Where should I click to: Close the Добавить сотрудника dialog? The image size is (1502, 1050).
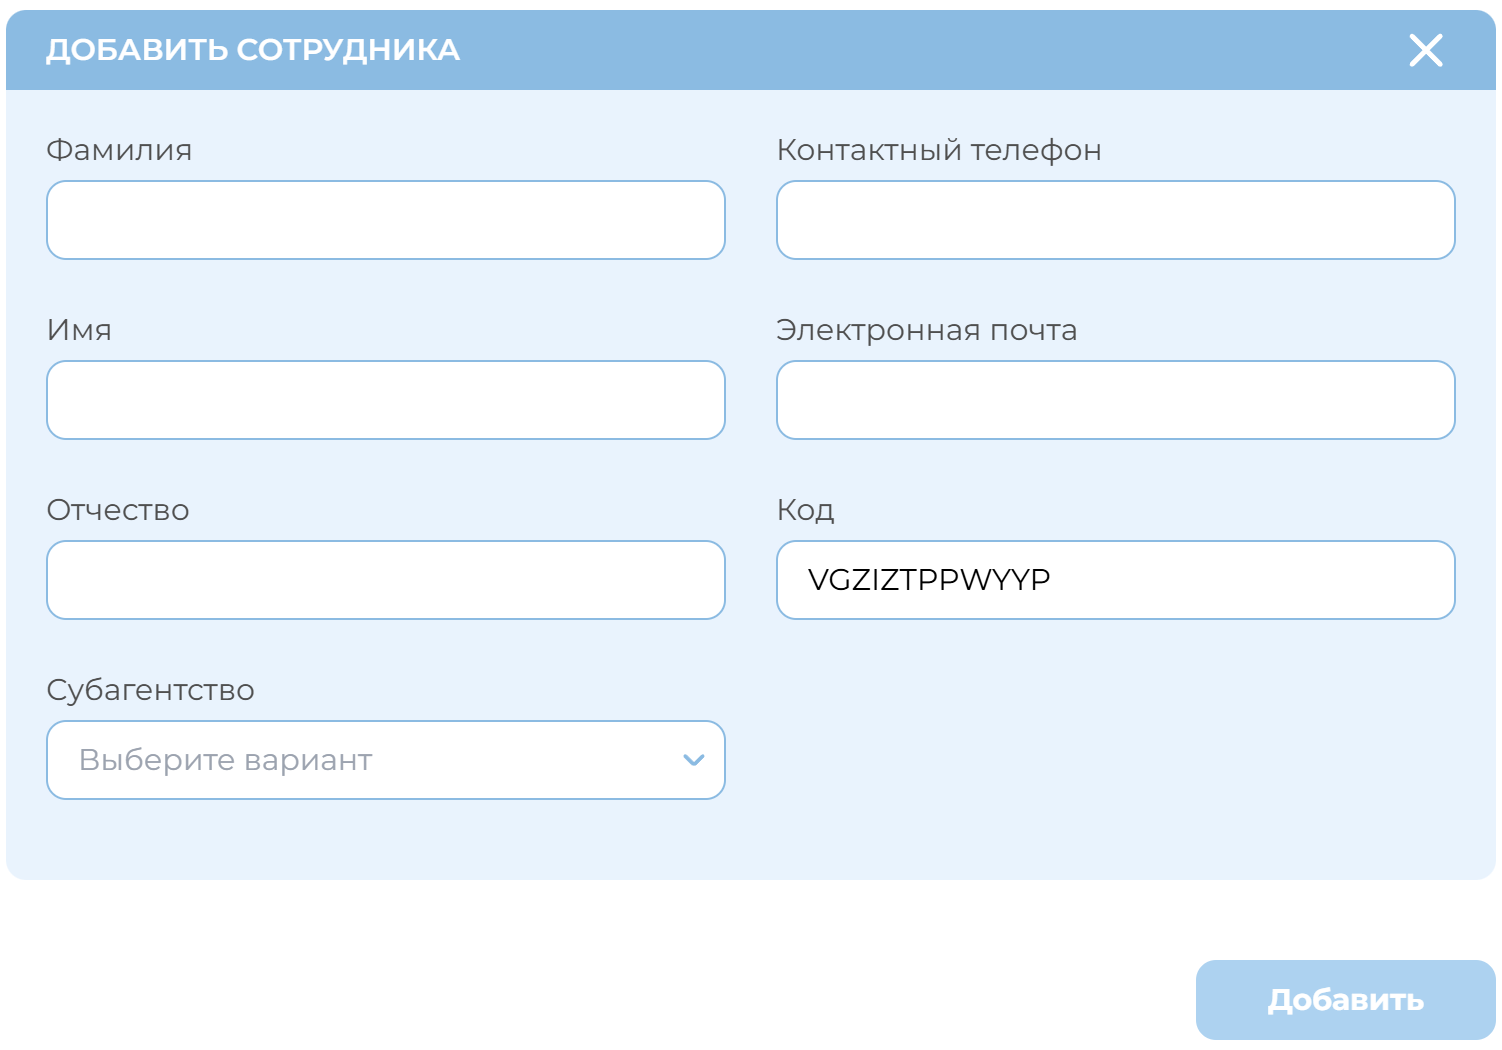click(1425, 50)
